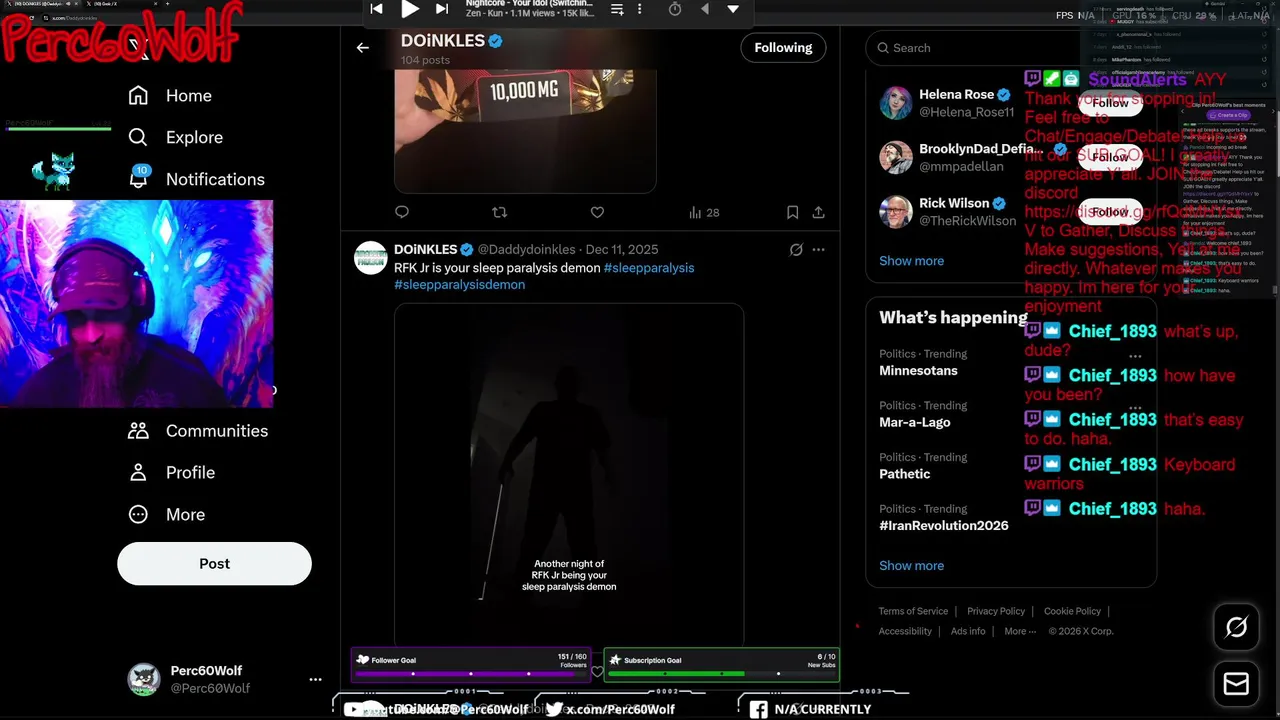1280x720 pixels.
Task: Open Cookie Policy footer link
Action: [1072, 611]
